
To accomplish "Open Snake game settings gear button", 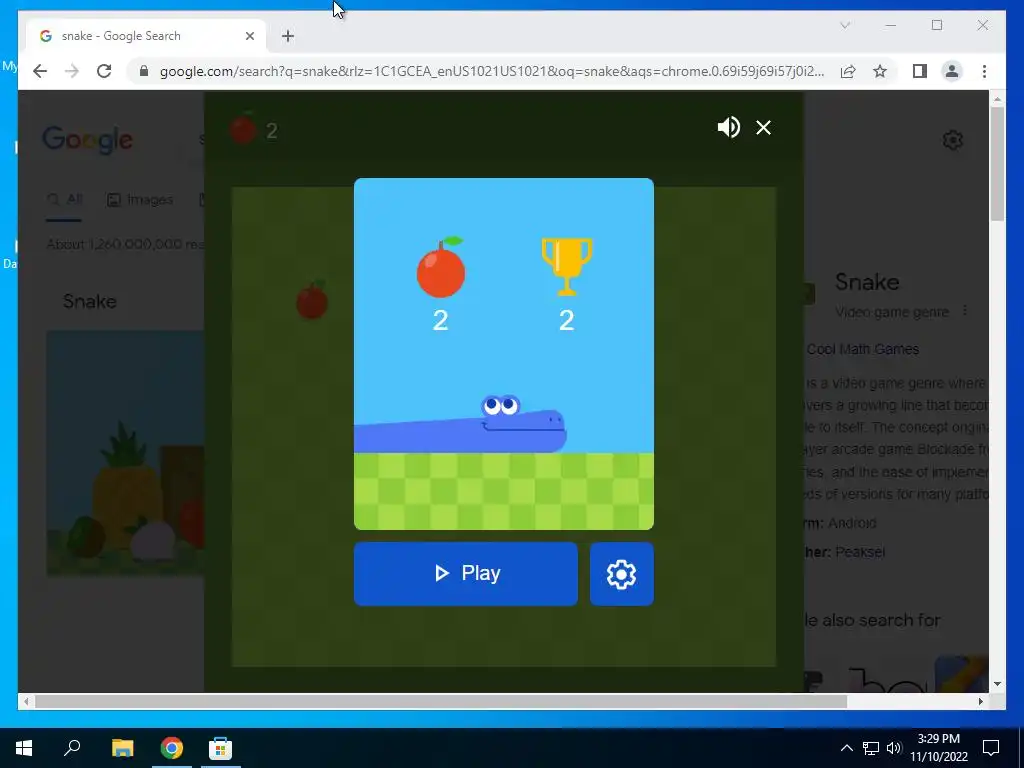I will (621, 573).
